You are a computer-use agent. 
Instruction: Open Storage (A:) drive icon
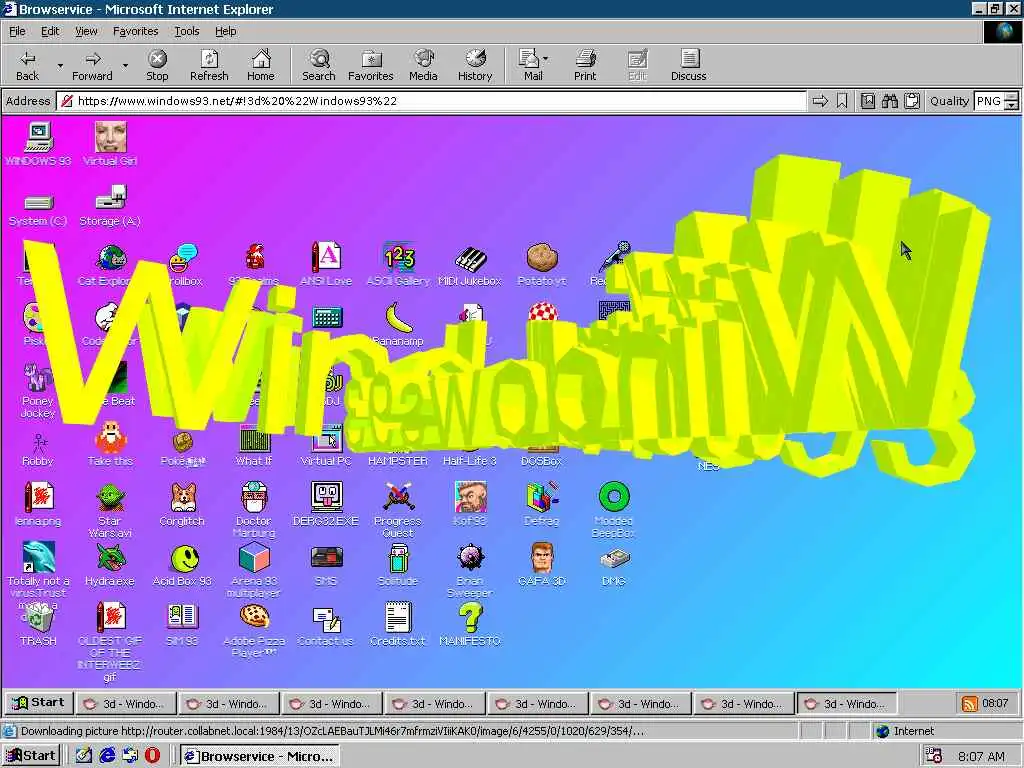[110, 206]
